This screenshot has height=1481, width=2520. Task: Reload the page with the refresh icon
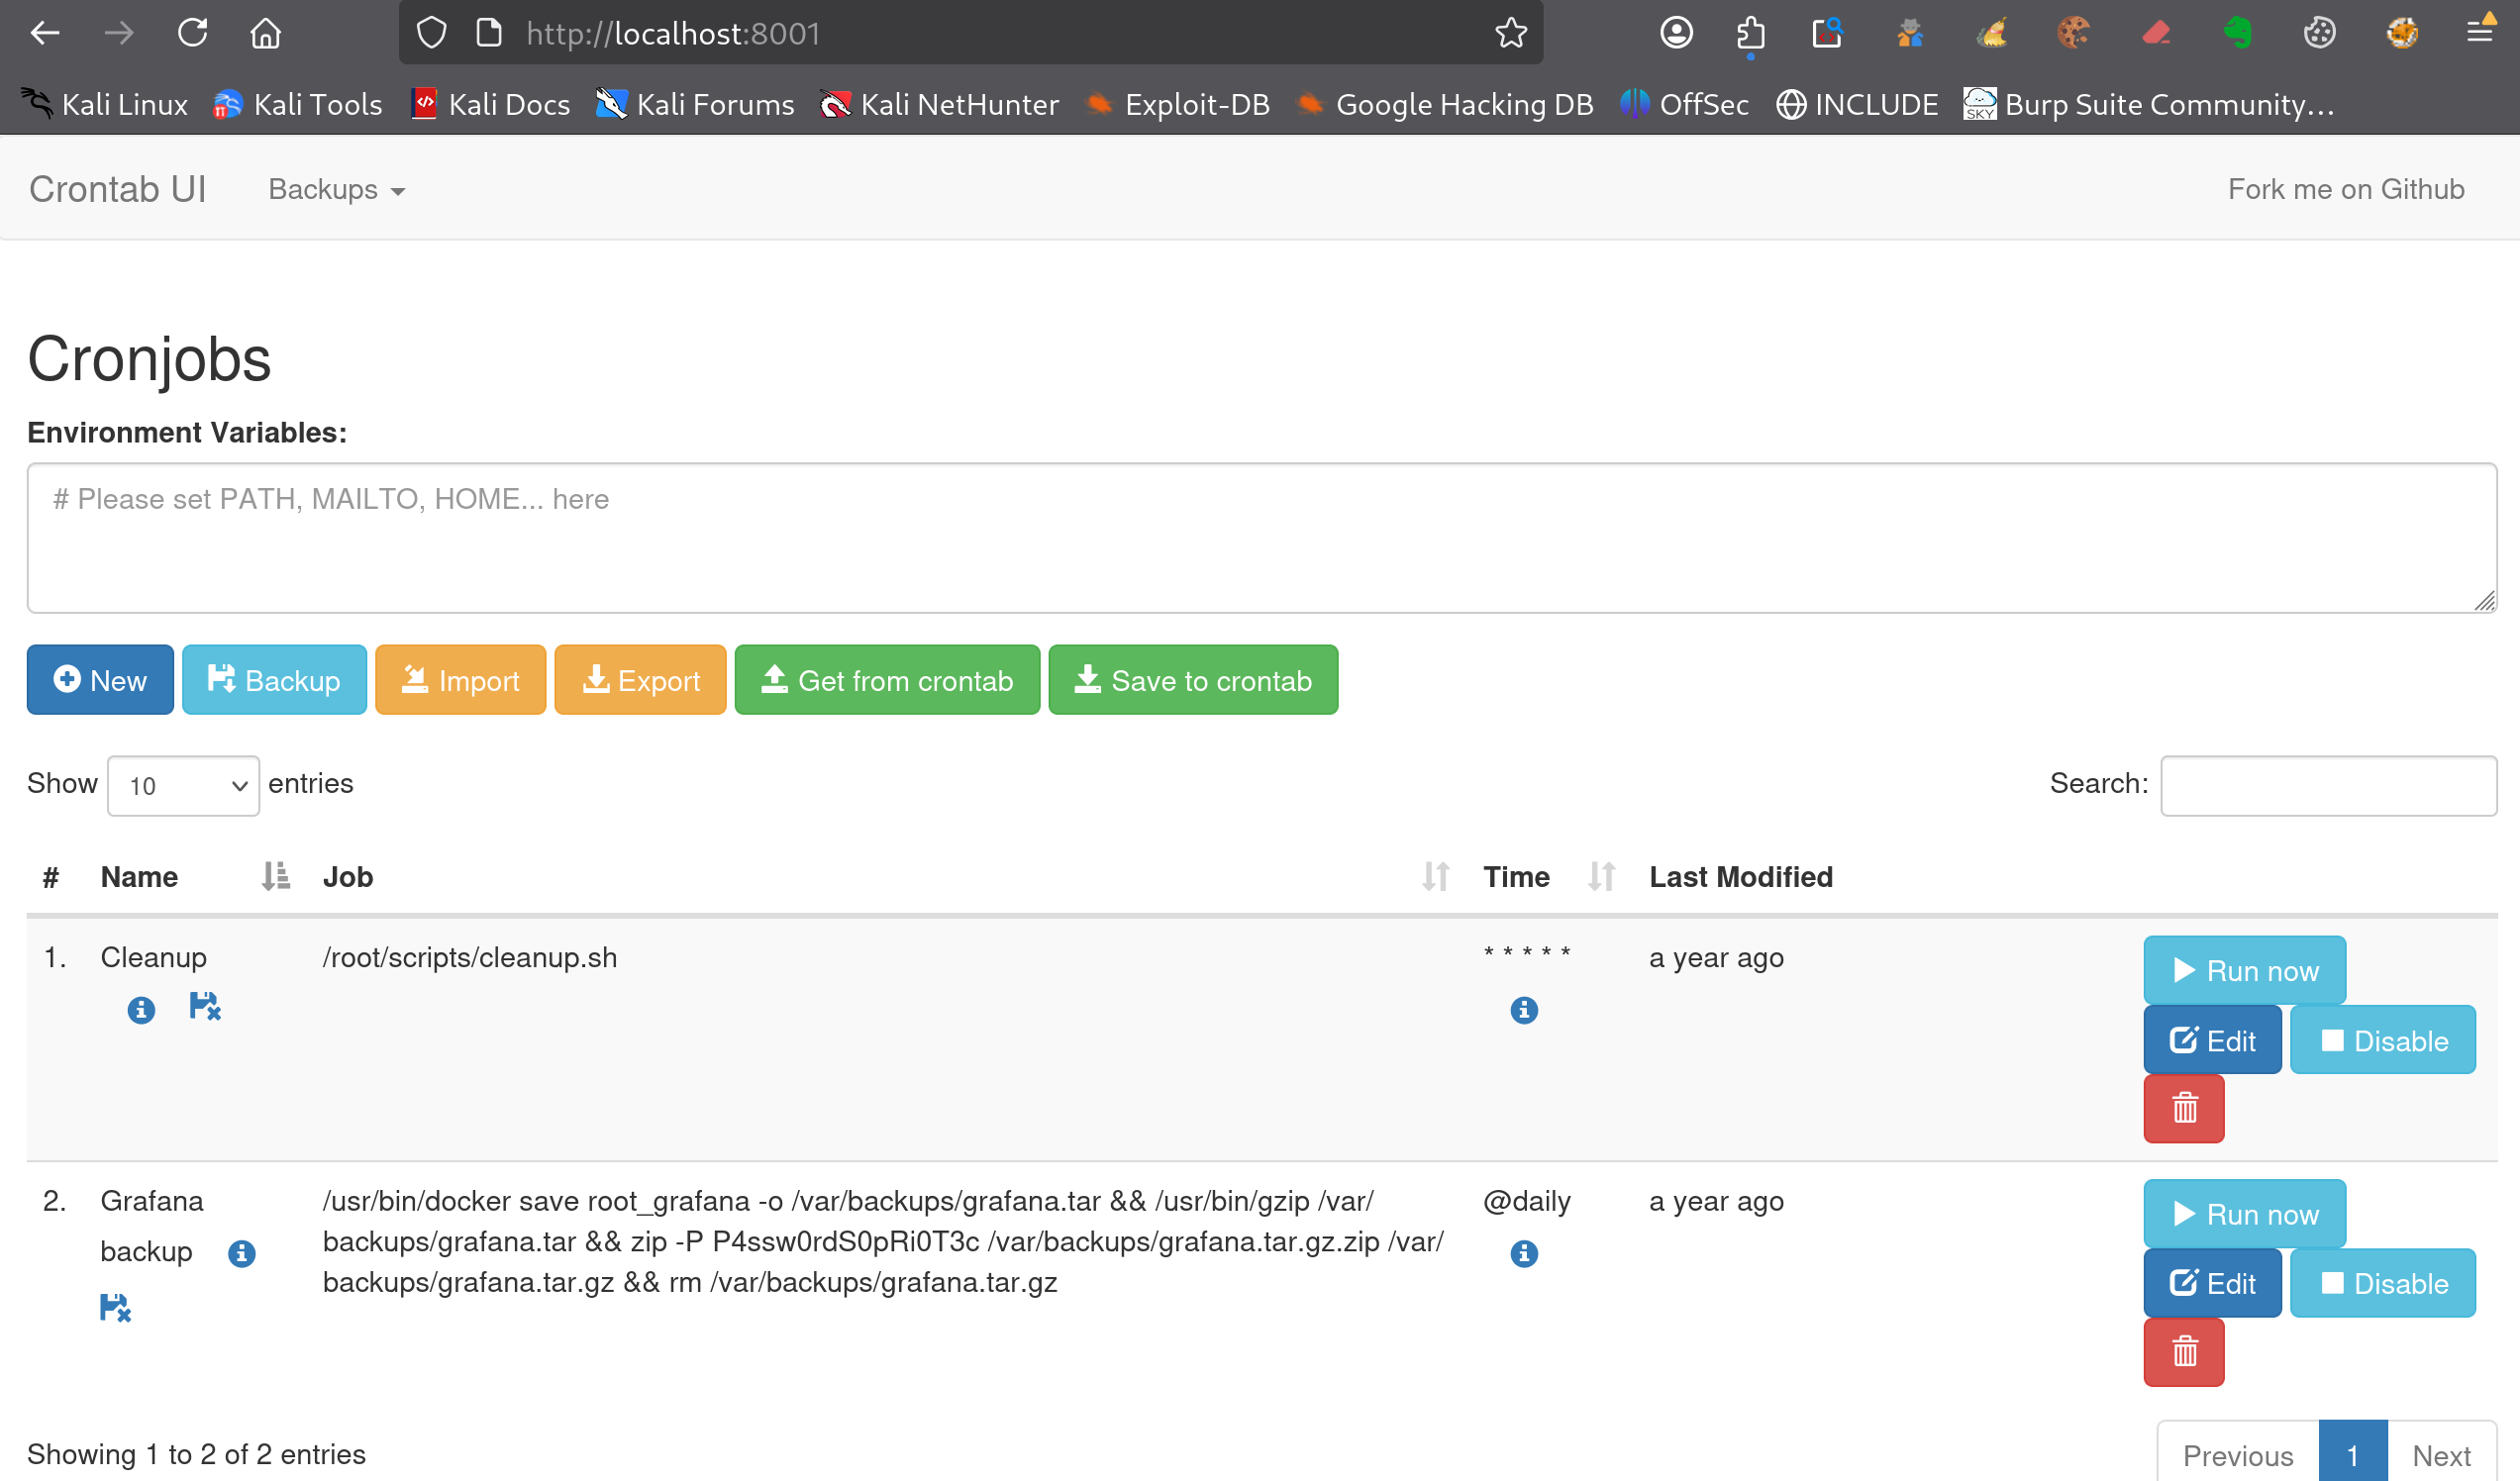192,33
